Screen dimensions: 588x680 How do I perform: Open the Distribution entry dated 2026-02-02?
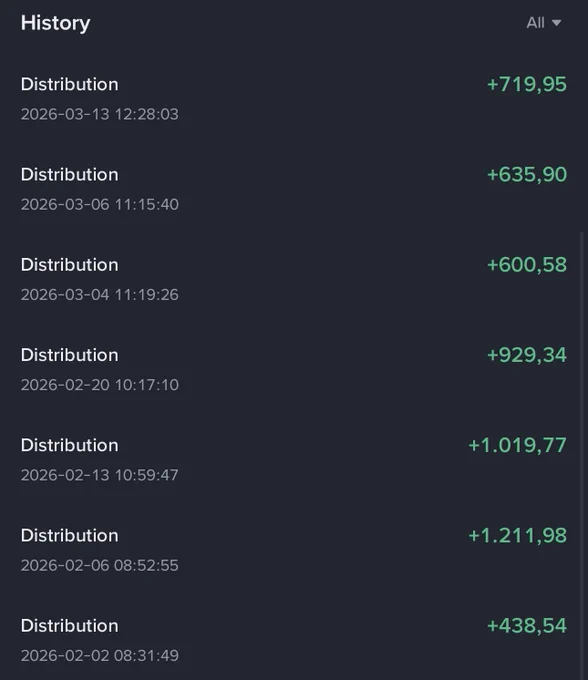pos(294,640)
